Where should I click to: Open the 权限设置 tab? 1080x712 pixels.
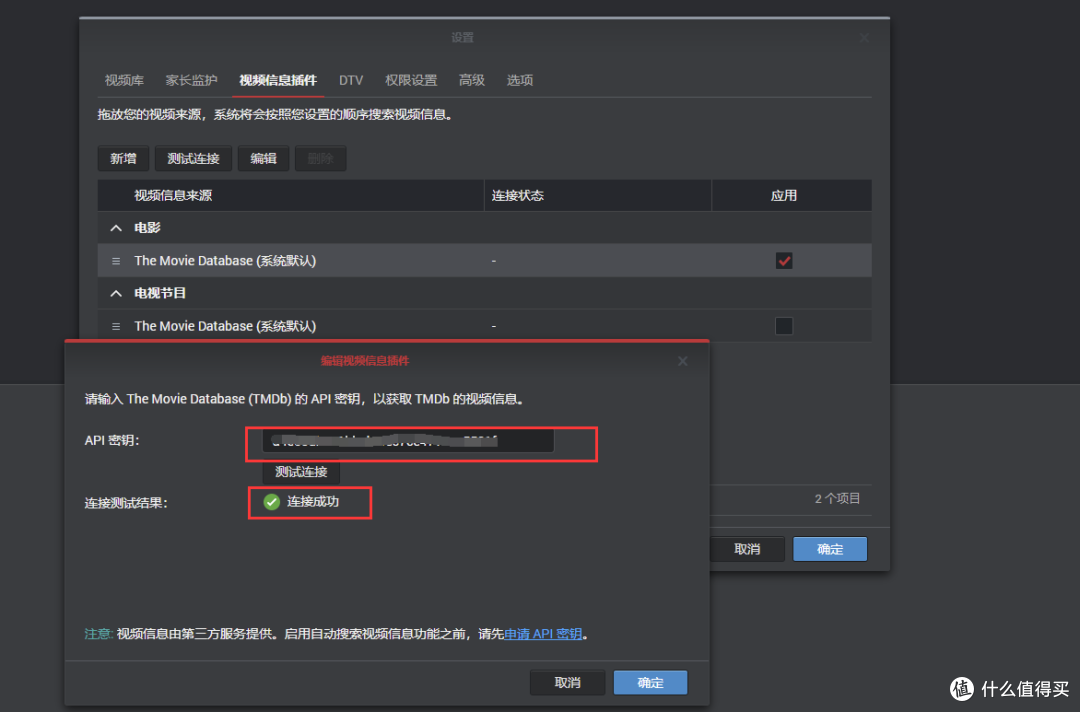411,80
